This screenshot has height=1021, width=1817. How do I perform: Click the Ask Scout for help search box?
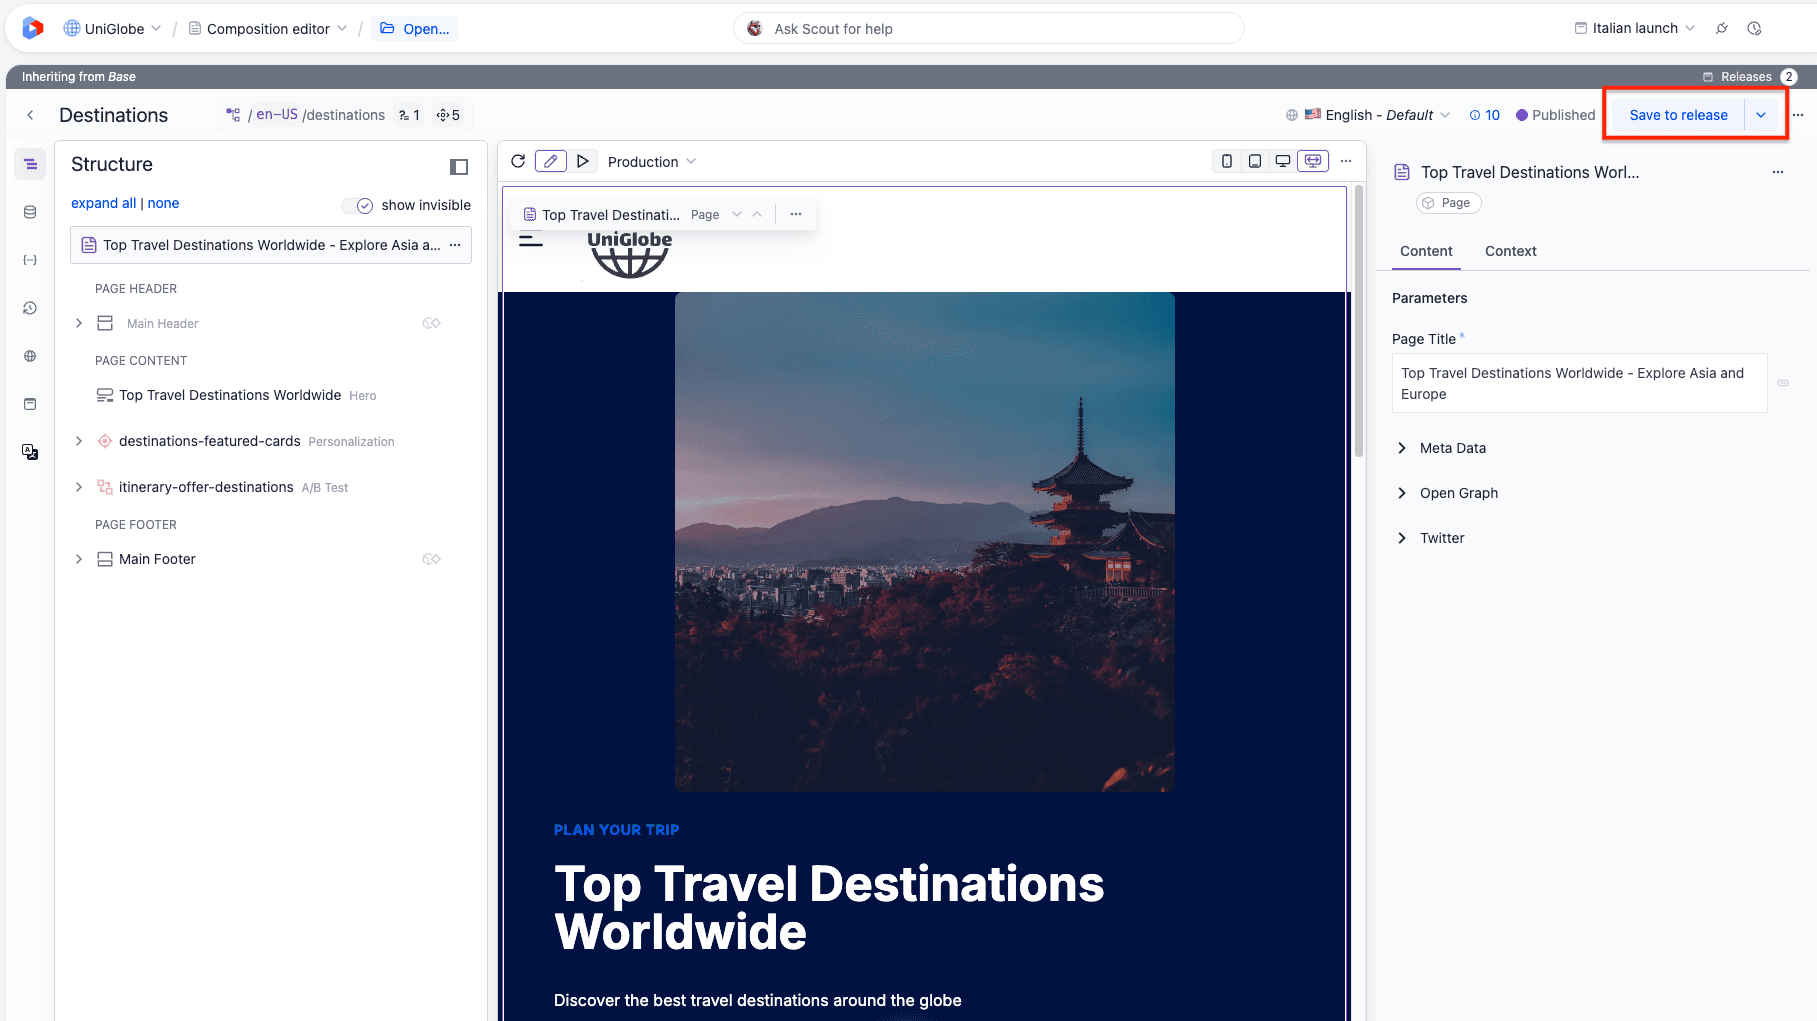988,29
